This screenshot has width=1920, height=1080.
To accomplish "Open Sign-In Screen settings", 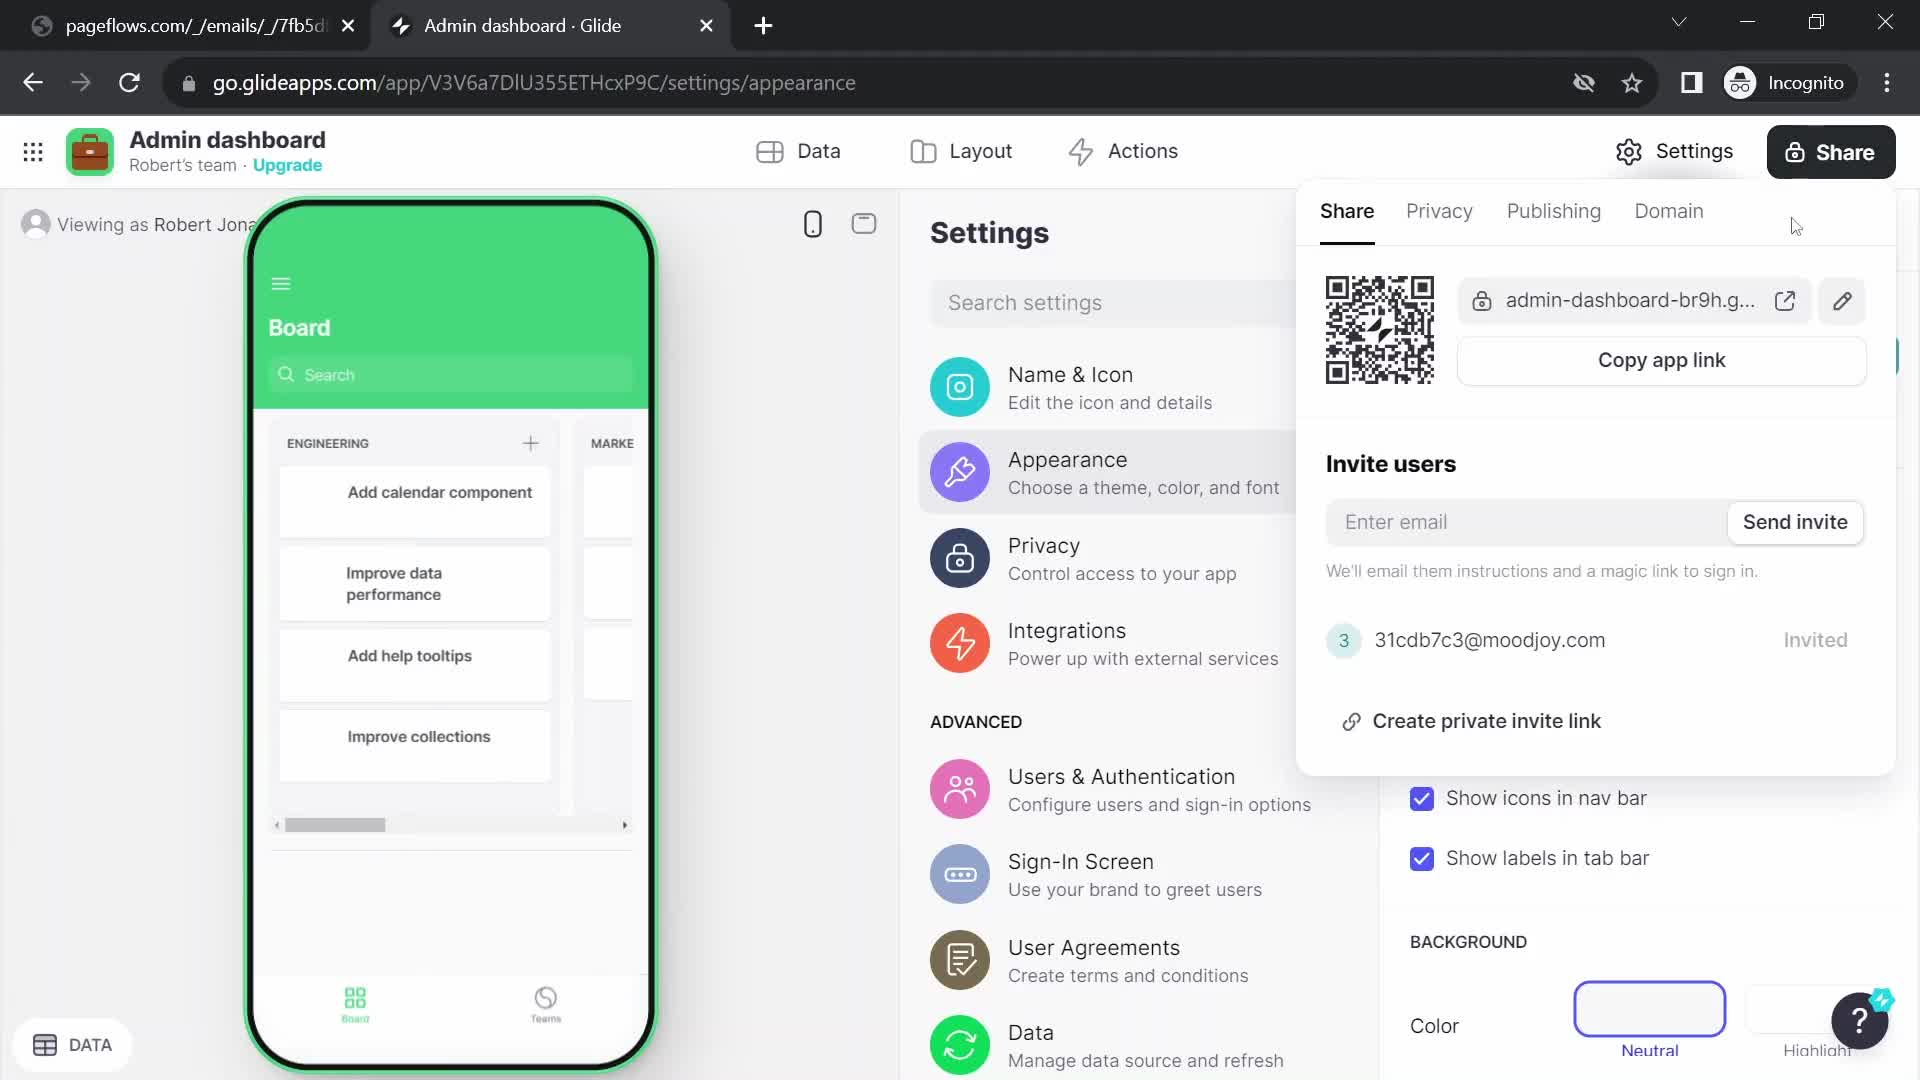I will [1081, 873].
